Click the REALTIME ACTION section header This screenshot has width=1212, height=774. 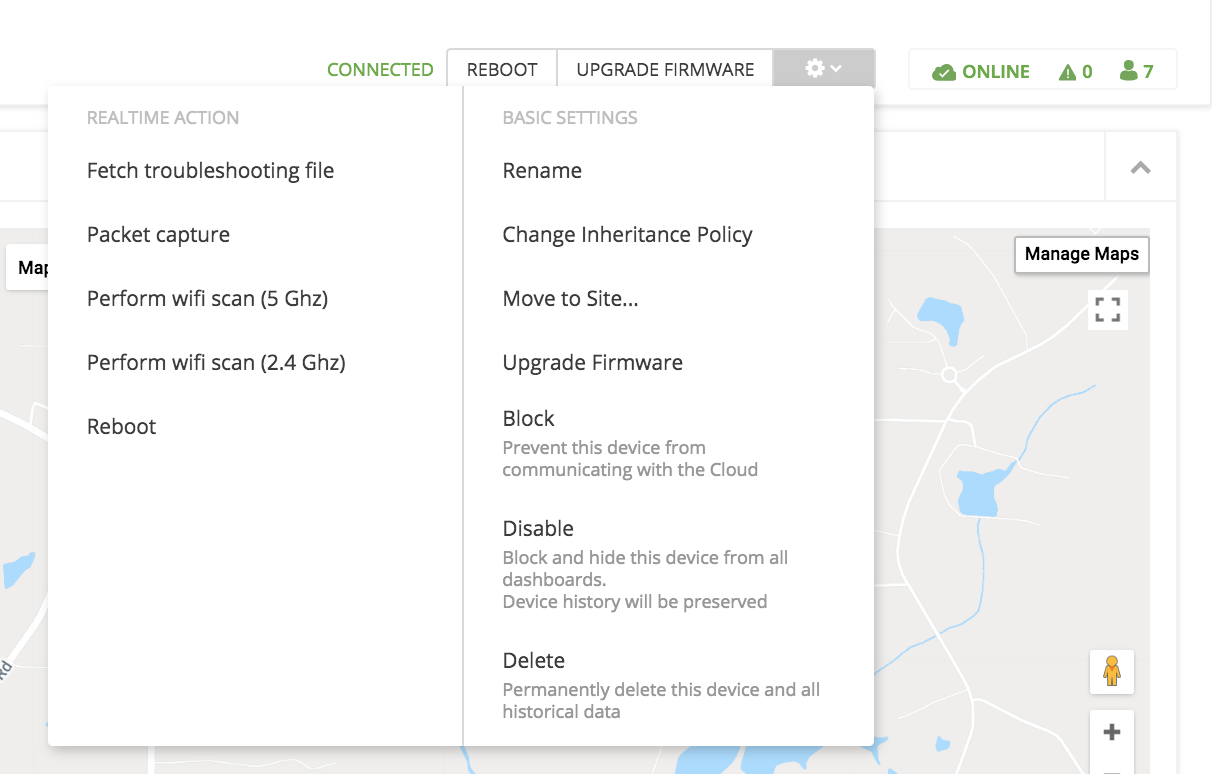coord(163,117)
